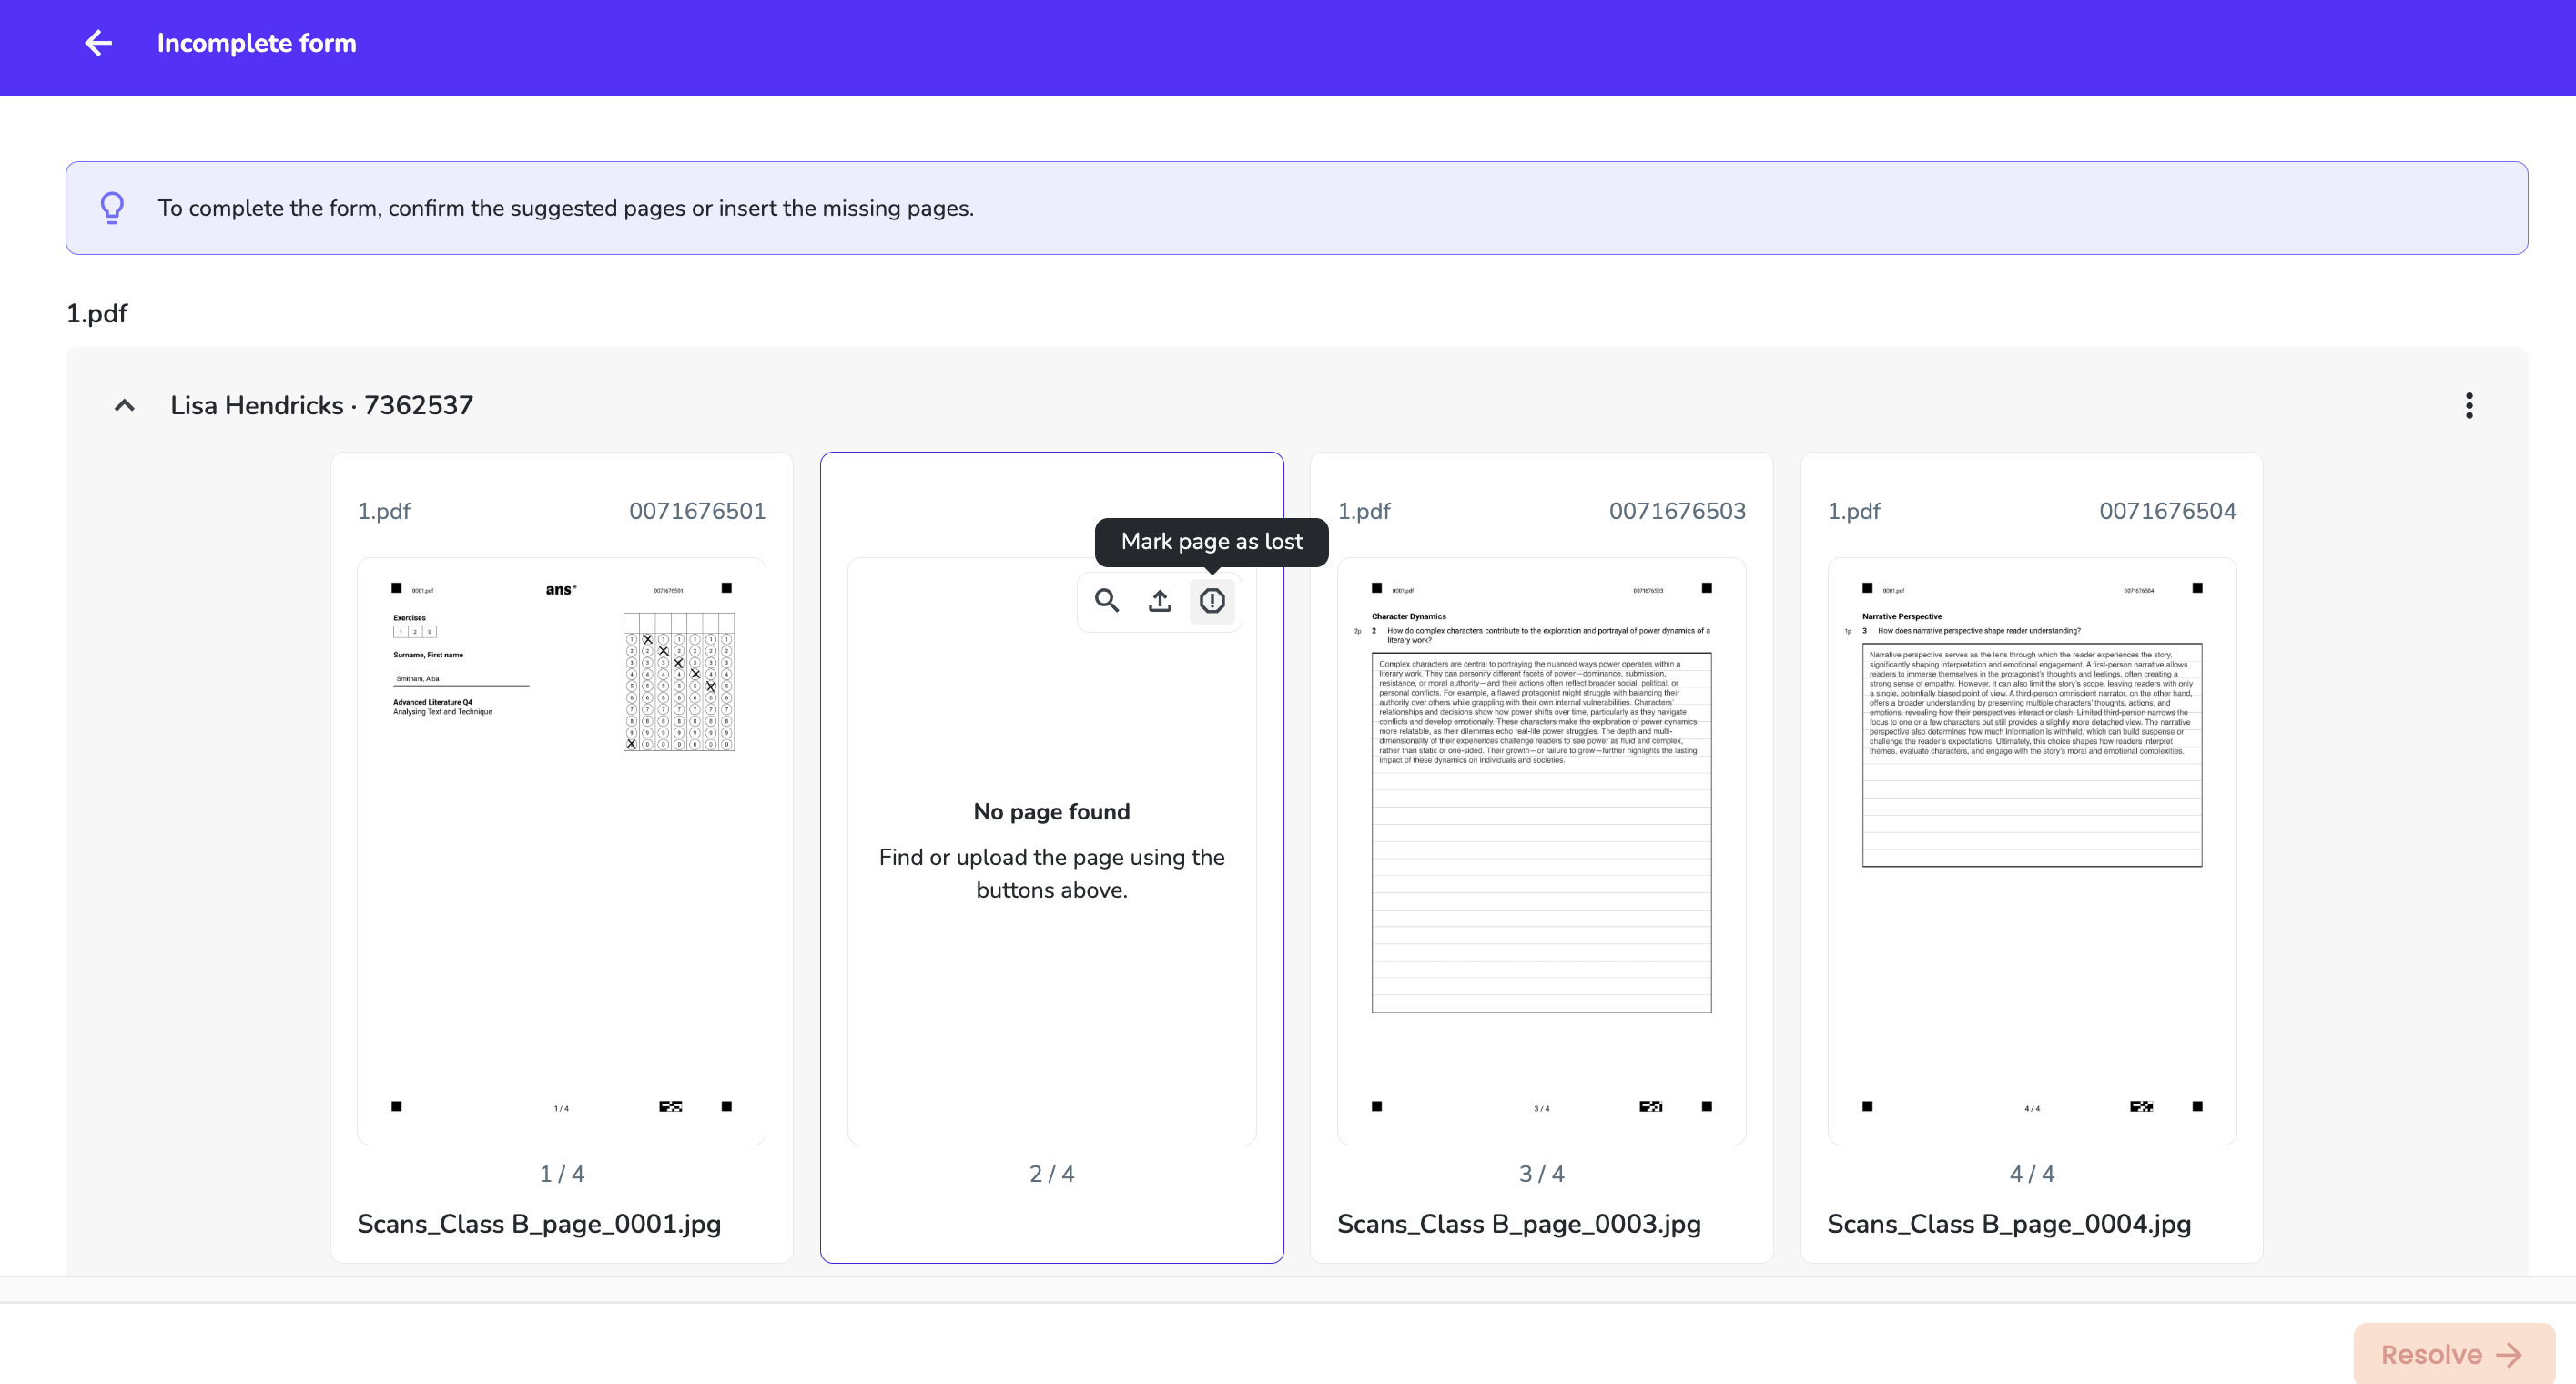Click the Incomplete form title
This screenshot has height=1384, width=2576.
(x=257, y=43)
